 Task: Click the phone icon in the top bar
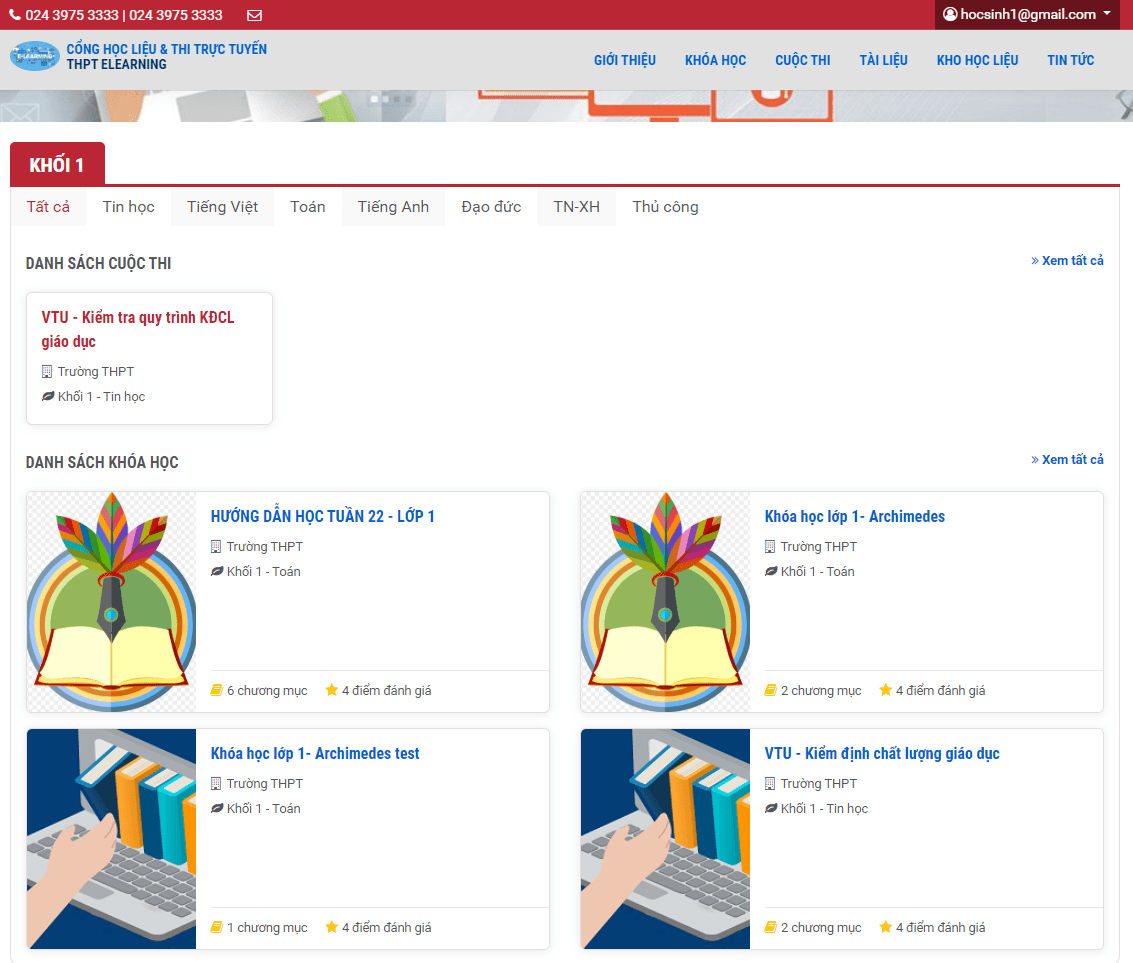pyautogui.click(x=15, y=15)
